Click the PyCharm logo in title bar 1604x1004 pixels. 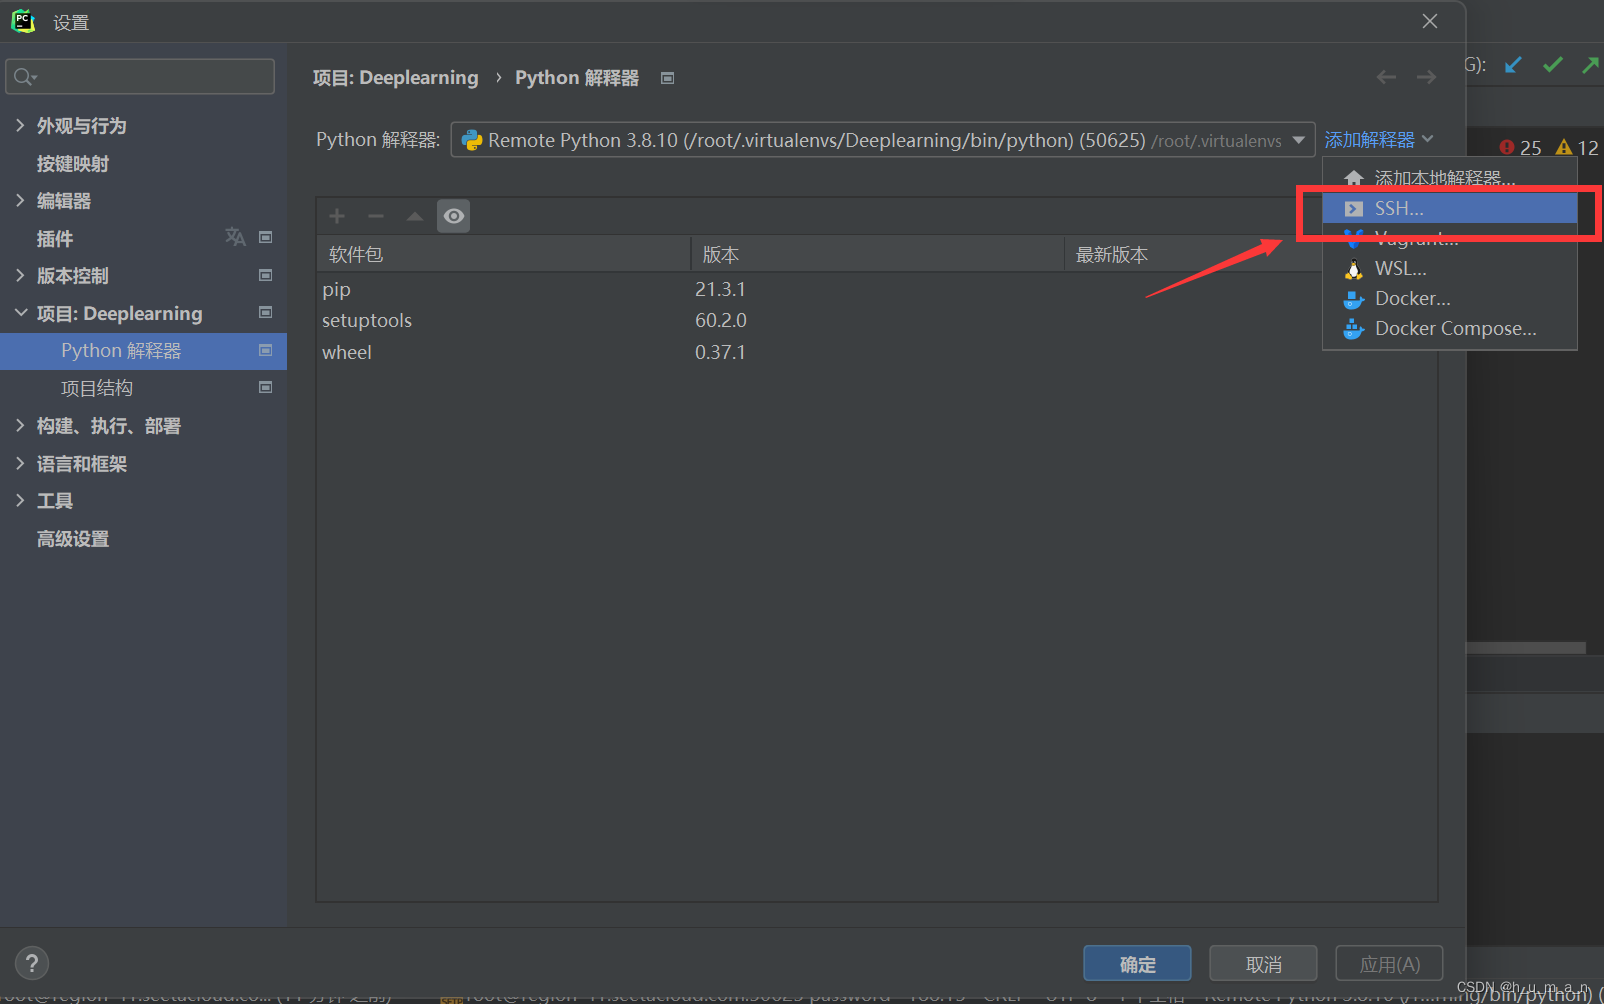point(23,21)
